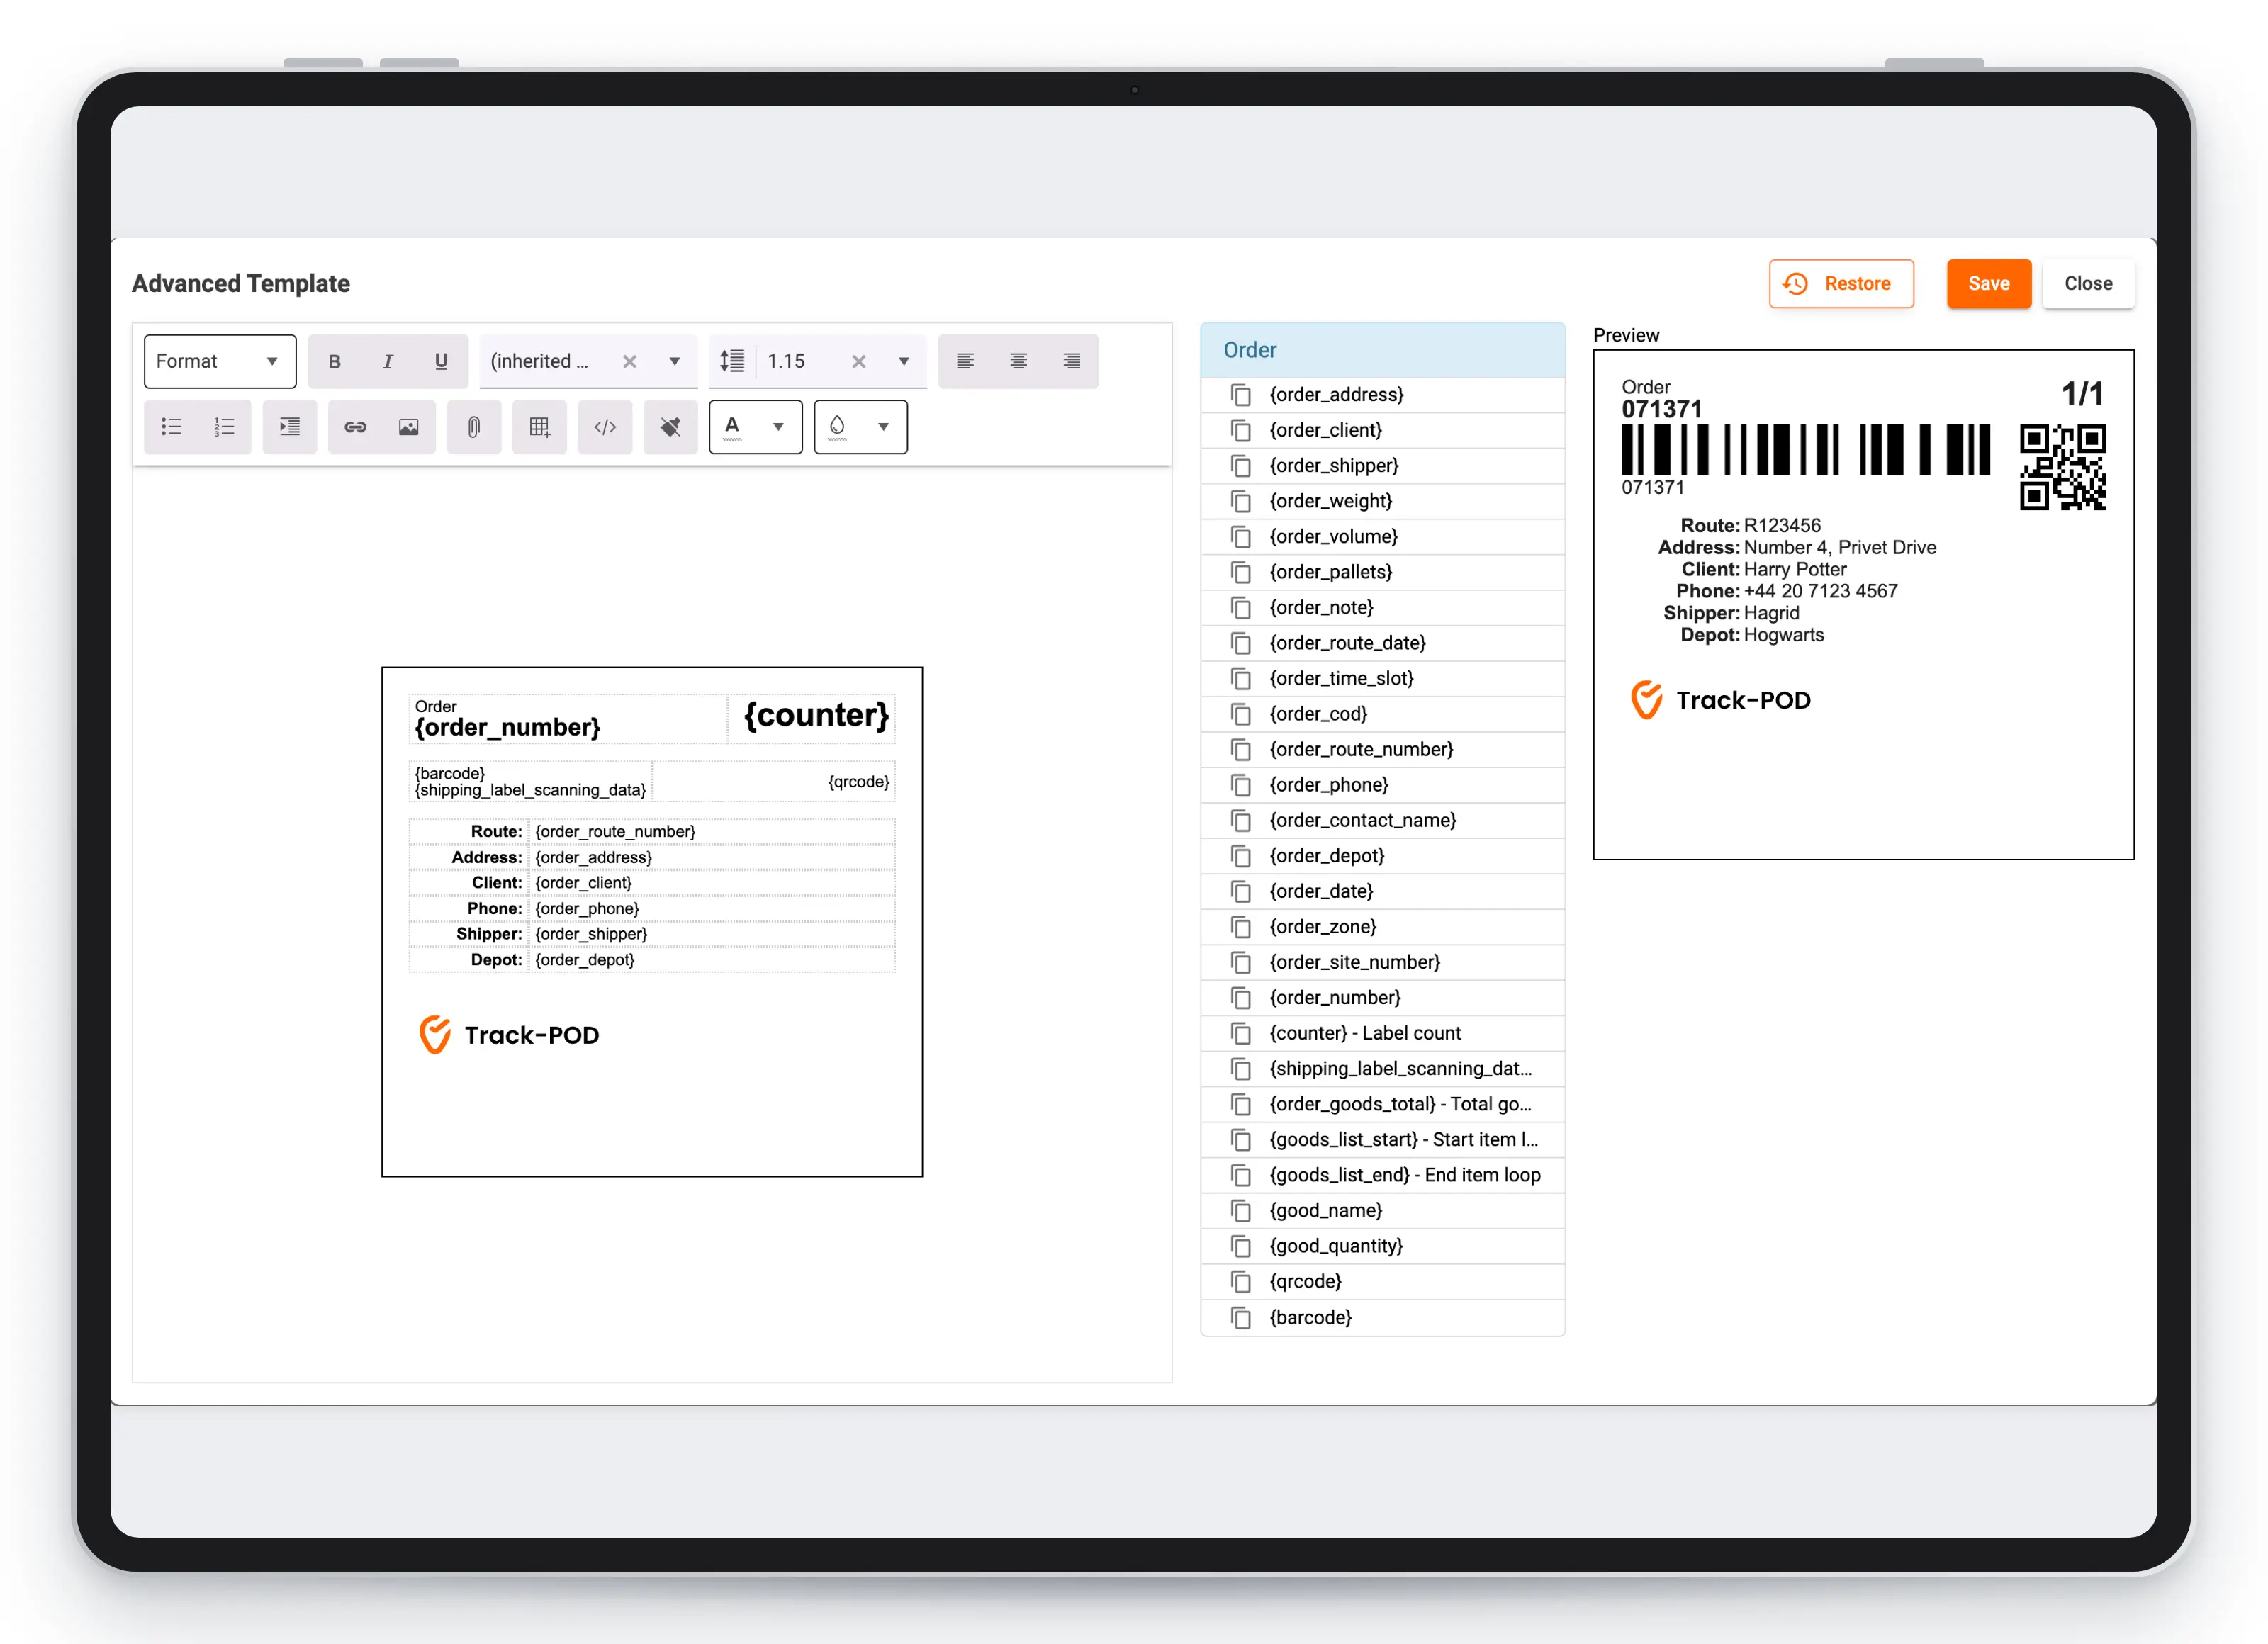Click the attachment paperclip icon
The width and height of the screenshot is (2268, 1644).
pos(474,427)
